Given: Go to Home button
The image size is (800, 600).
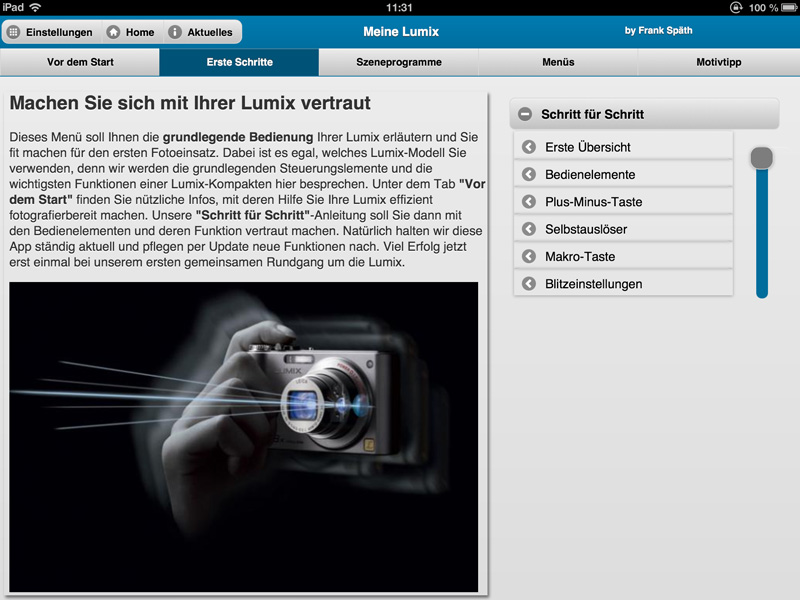Looking at the screenshot, I should tap(132, 32).
